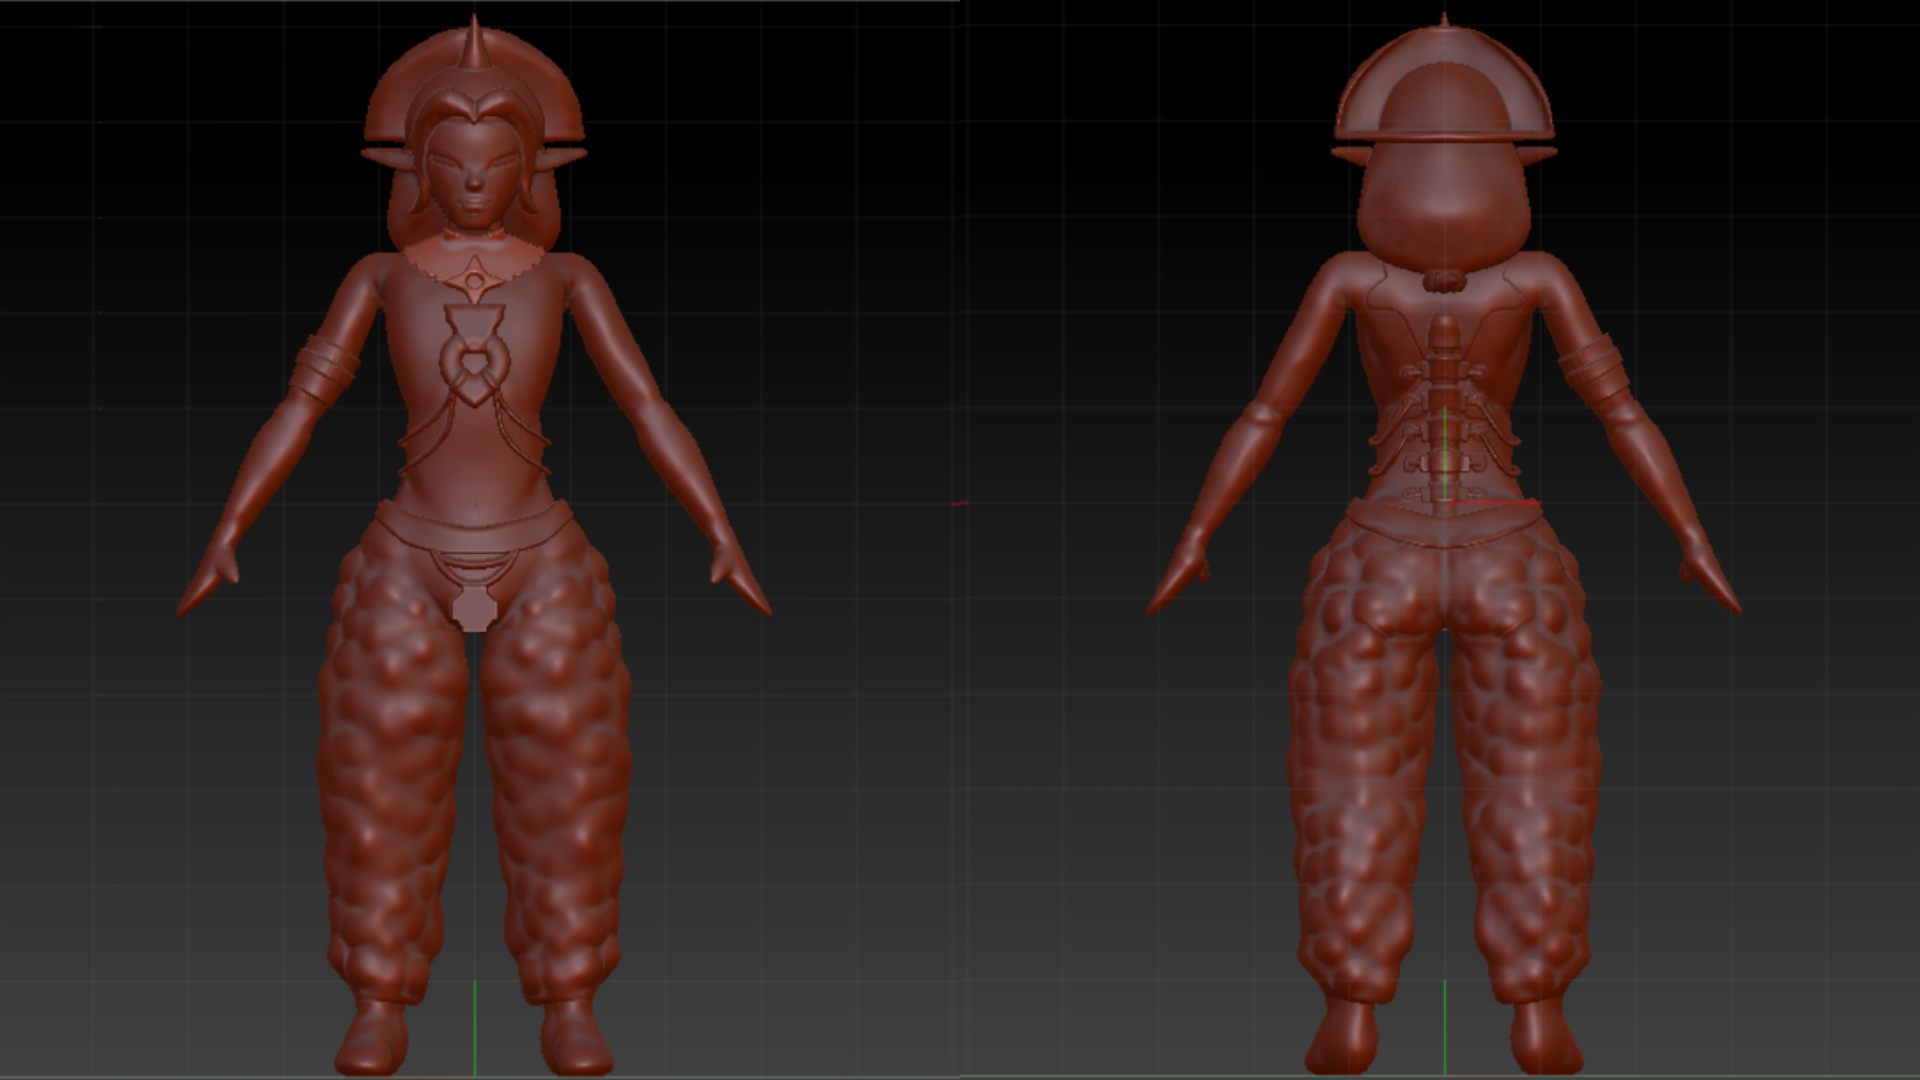The width and height of the screenshot is (1920, 1080).
Task: Select the semicircular headdress on the back-view model
Action: click(1444, 82)
